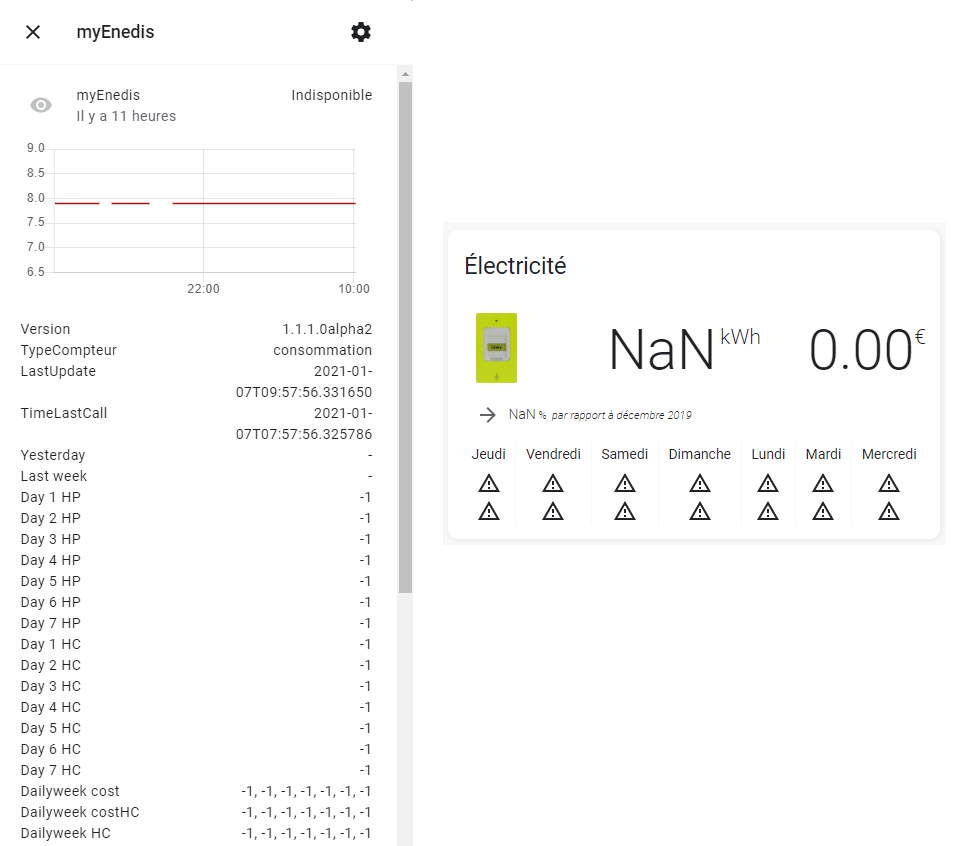The width and height of the screenshot is (959, 846).
Task: Click the Day 1 HC row
Action: [x=196, y=644]
